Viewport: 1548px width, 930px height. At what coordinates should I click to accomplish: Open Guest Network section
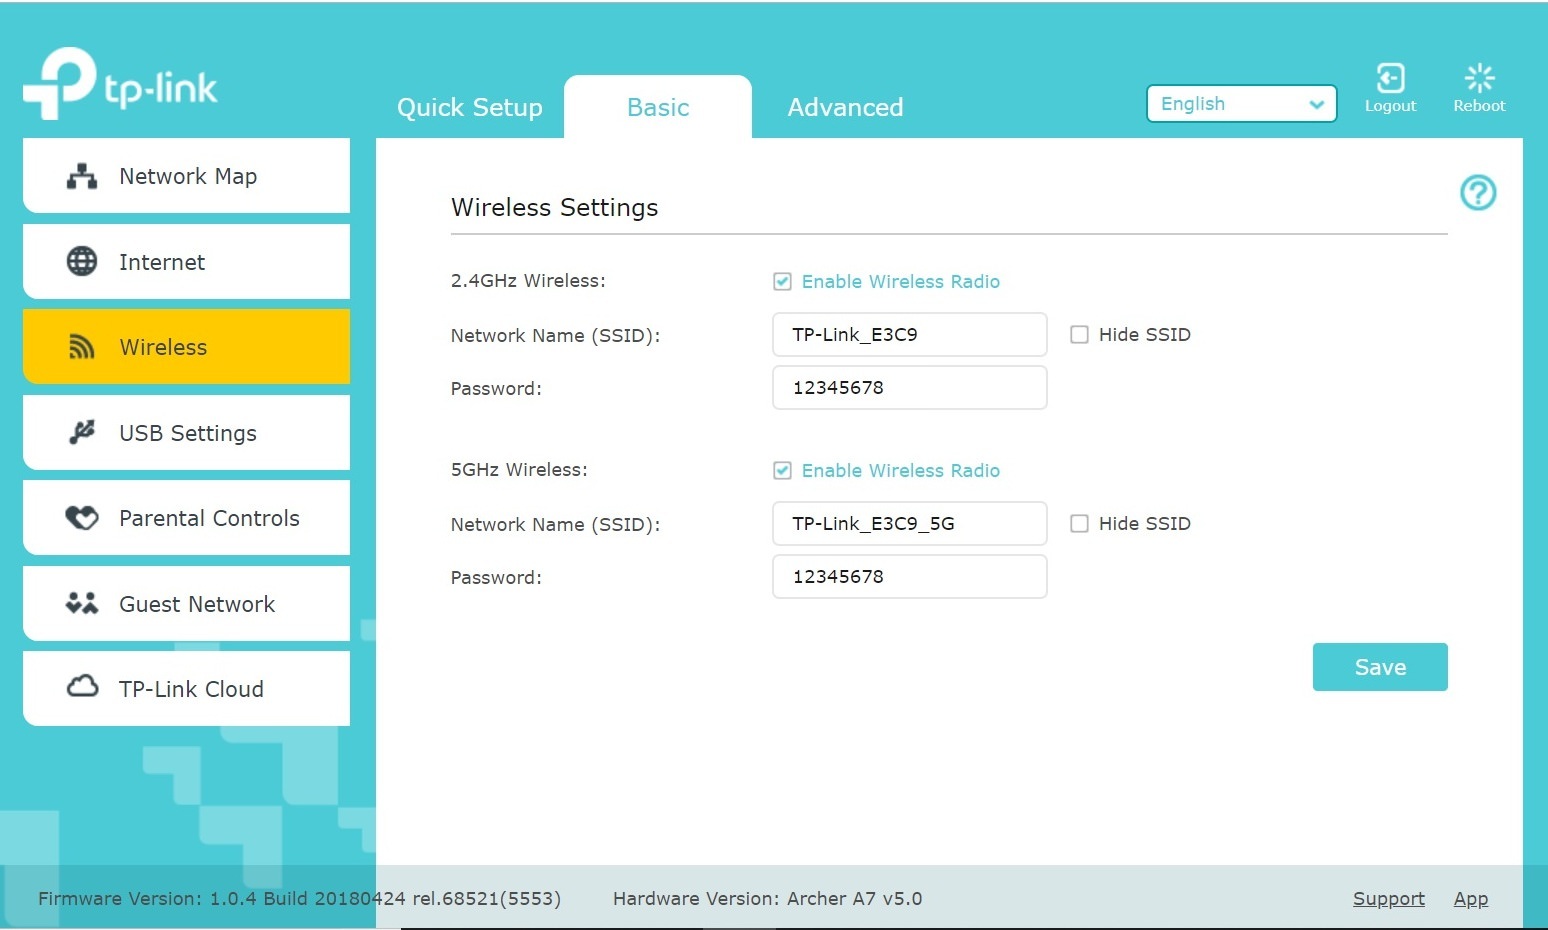187,603
